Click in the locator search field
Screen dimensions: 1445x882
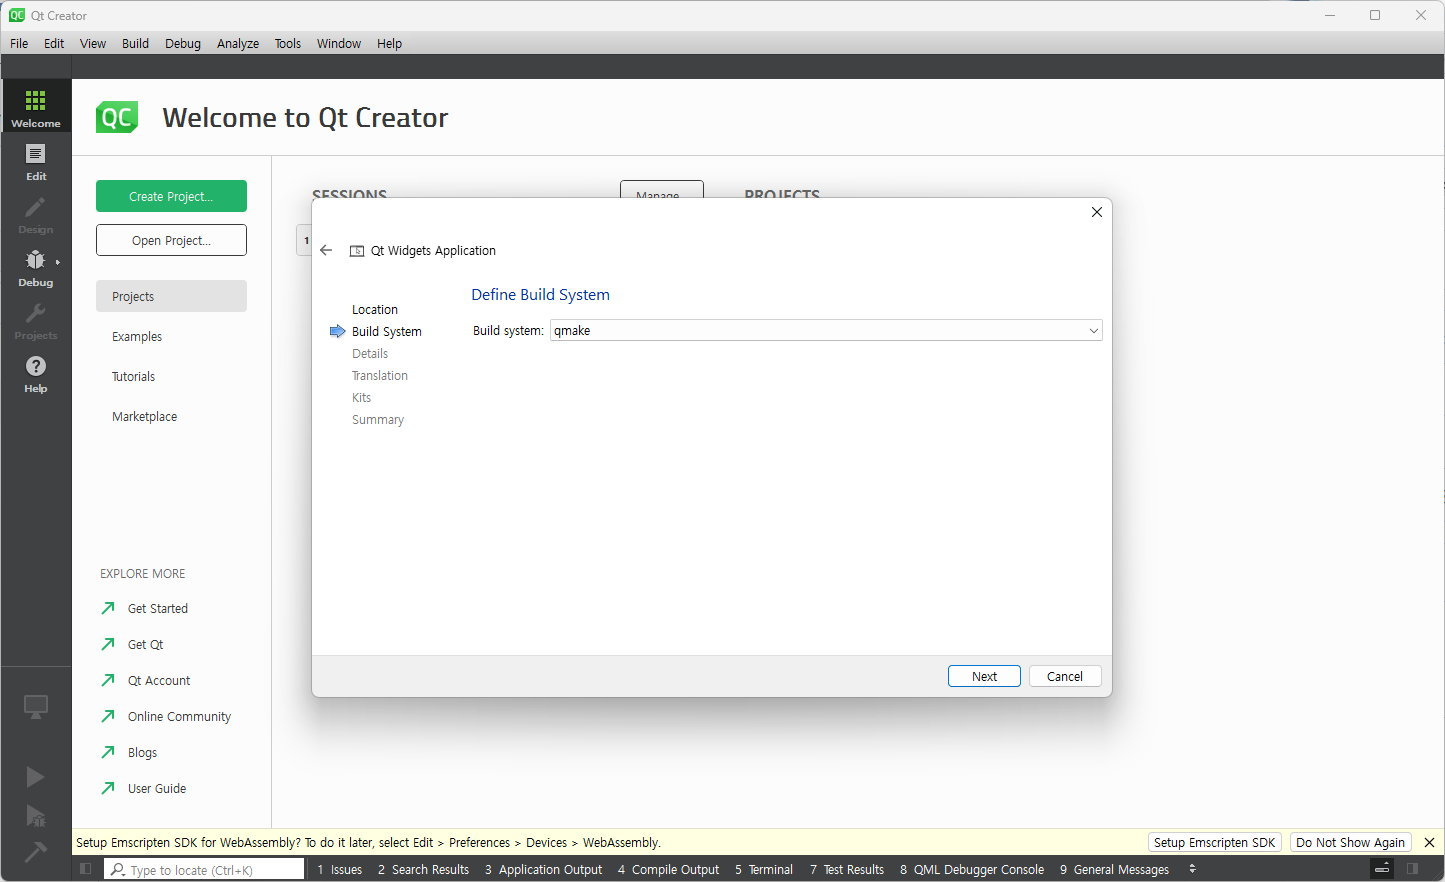[x=204, y=869]
